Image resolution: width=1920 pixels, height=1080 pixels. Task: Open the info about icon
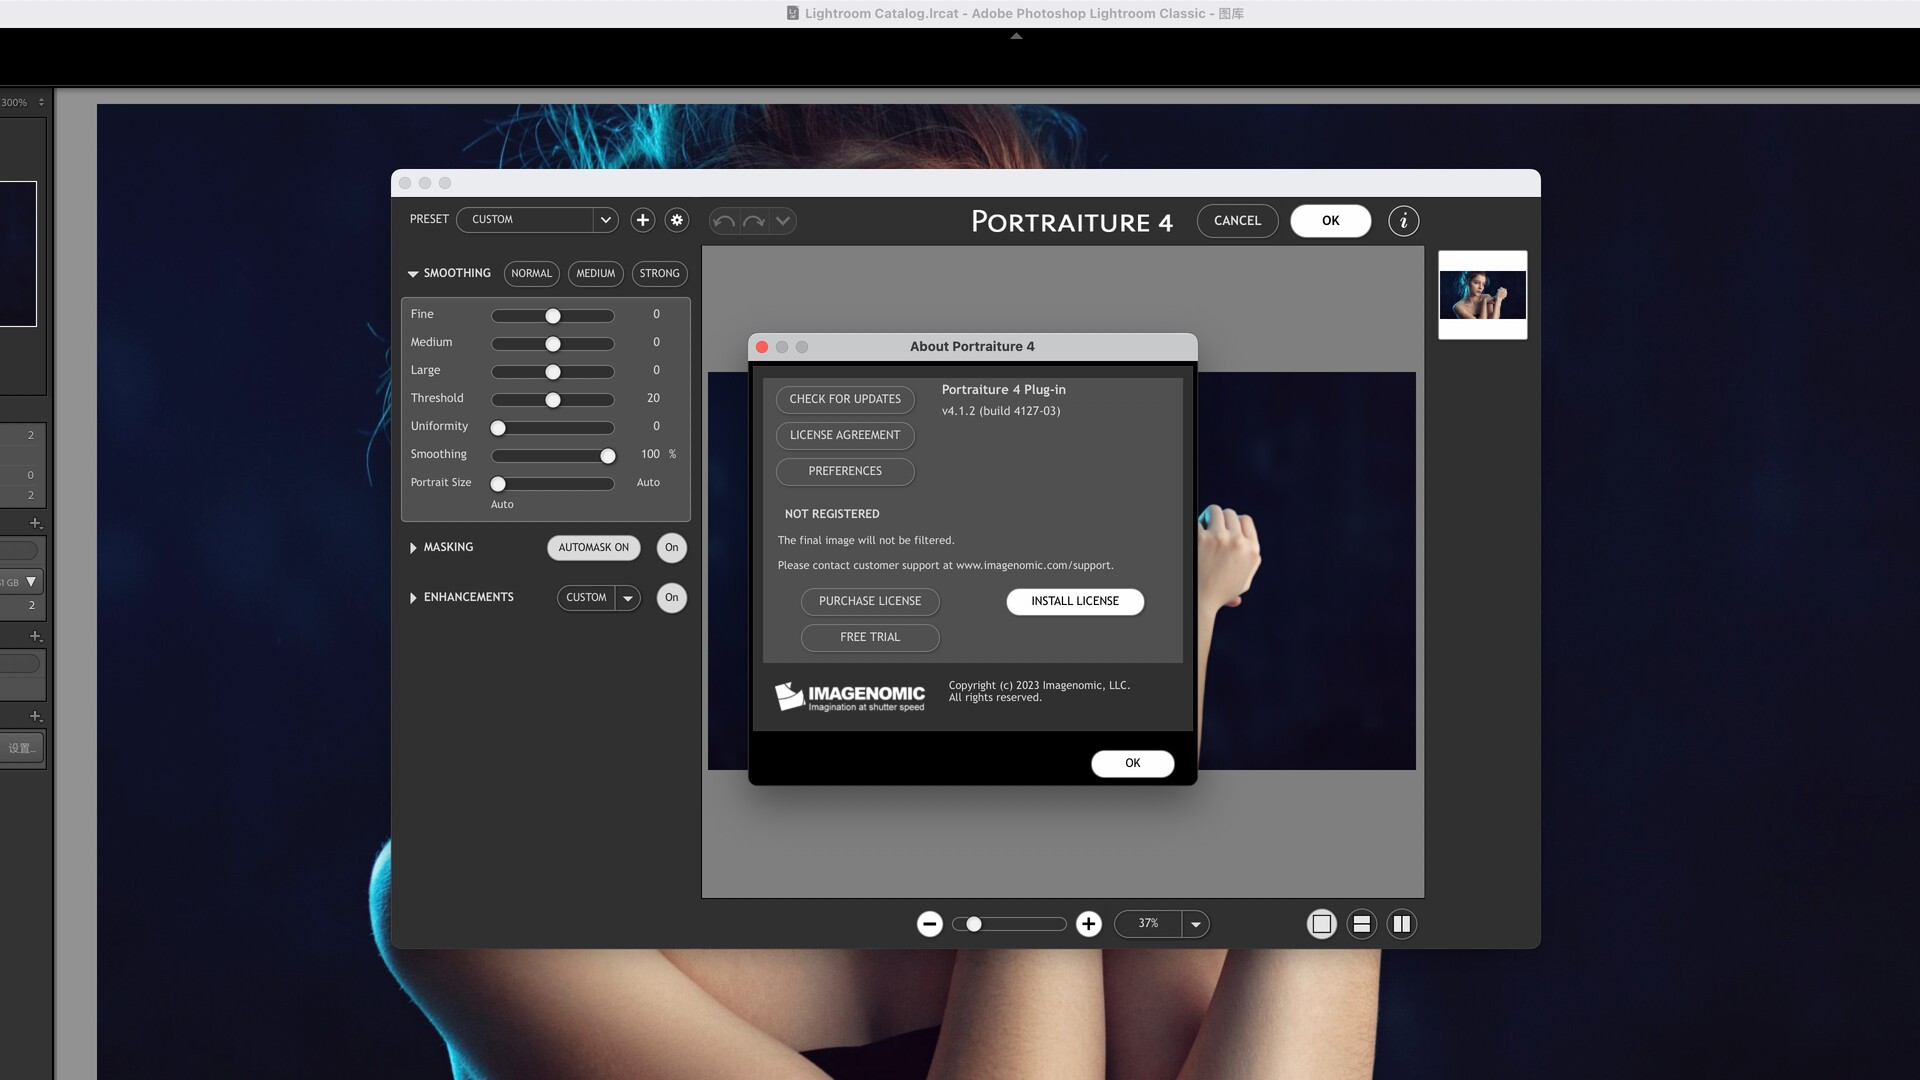(1403, 221)
